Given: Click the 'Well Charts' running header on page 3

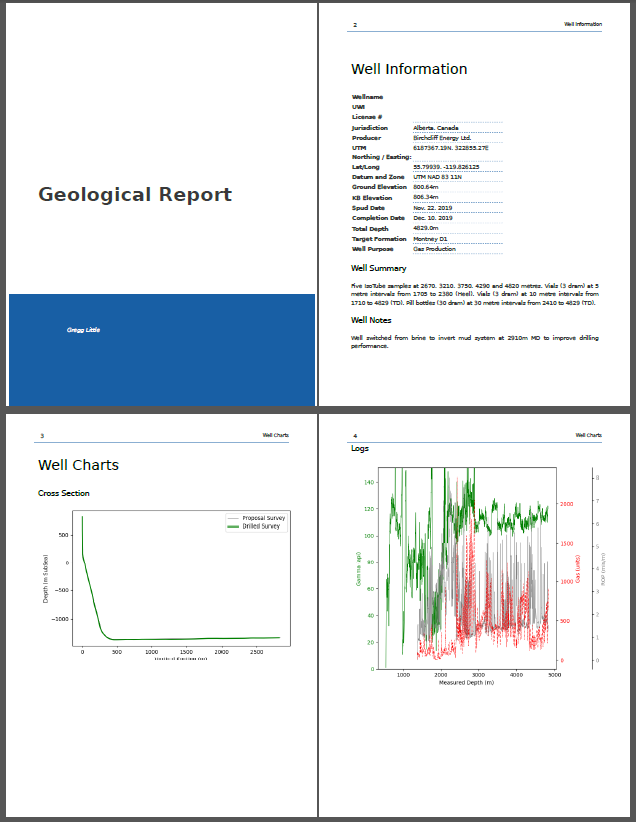Looking at the screenshot, I should coord(276,435).
